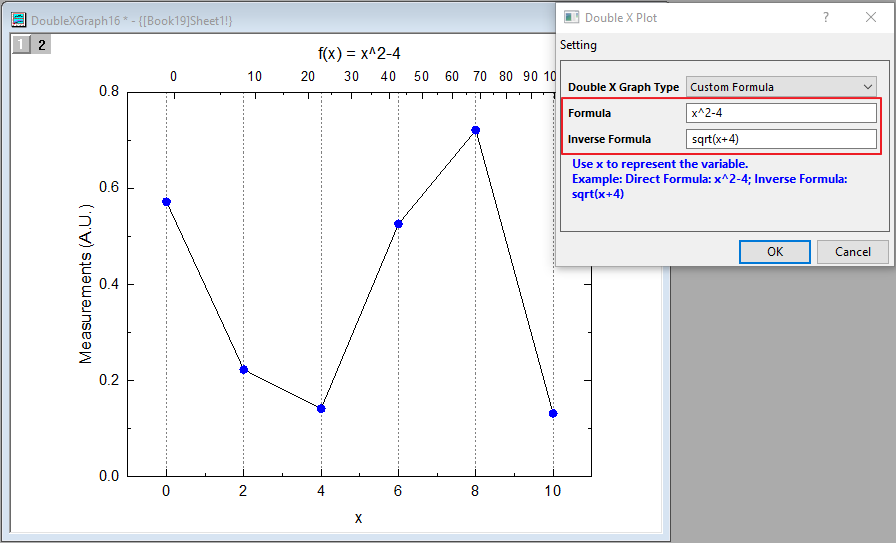
Task: Click the Y axis tick label 0.4
Action: 109,284
